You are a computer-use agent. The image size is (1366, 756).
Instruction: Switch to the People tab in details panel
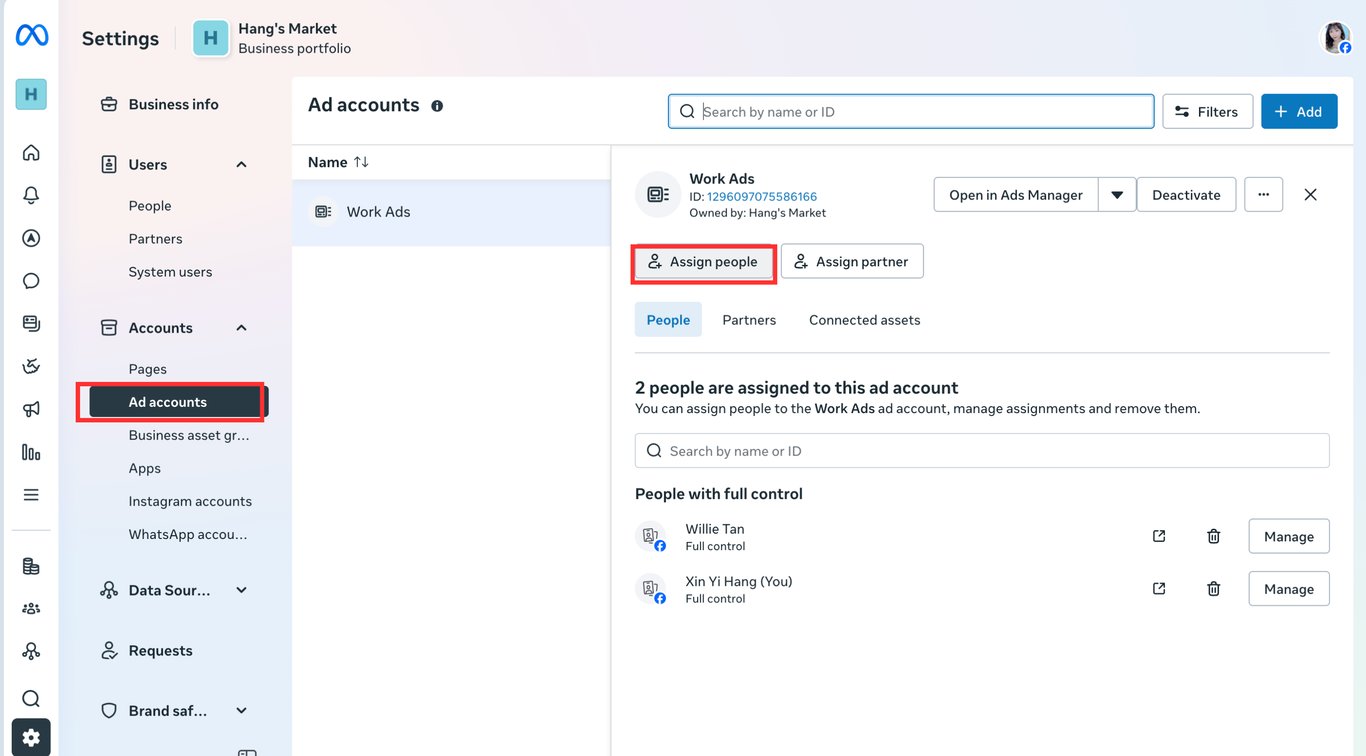pyautogui.click(x=668, y=320)
